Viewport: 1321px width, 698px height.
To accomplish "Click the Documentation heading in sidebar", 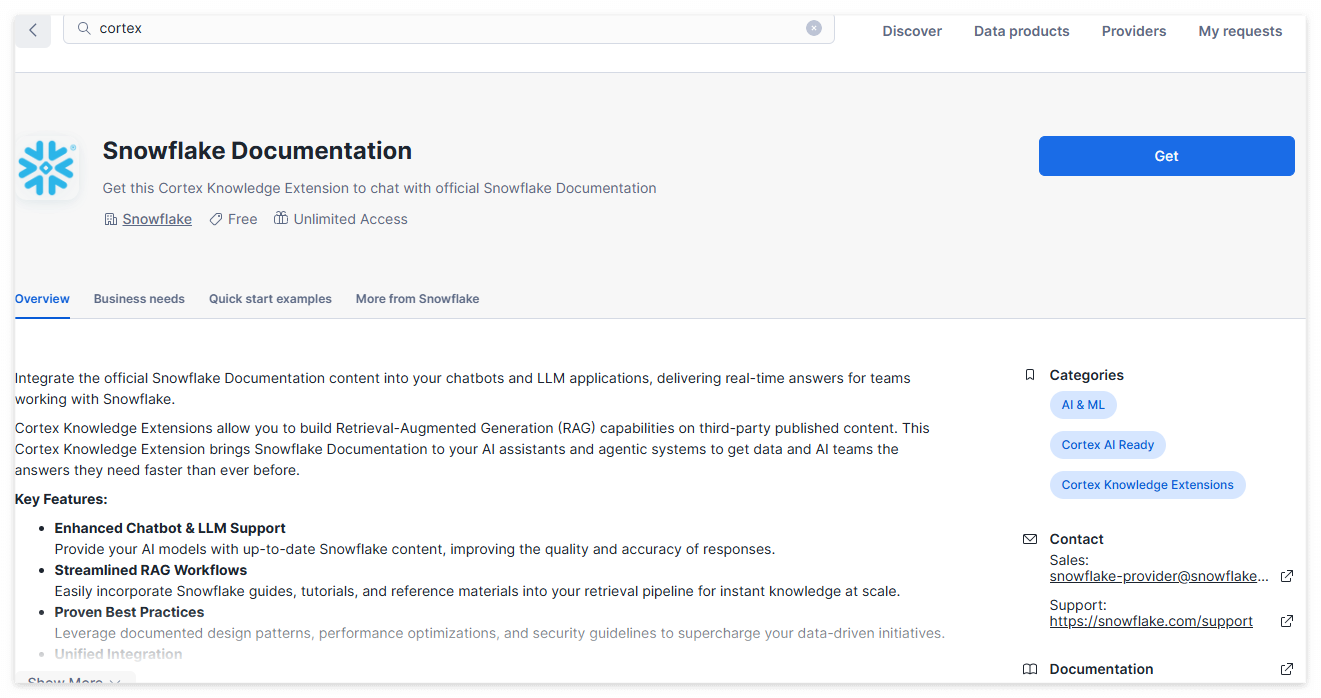I will click(x=1101, y=669).
